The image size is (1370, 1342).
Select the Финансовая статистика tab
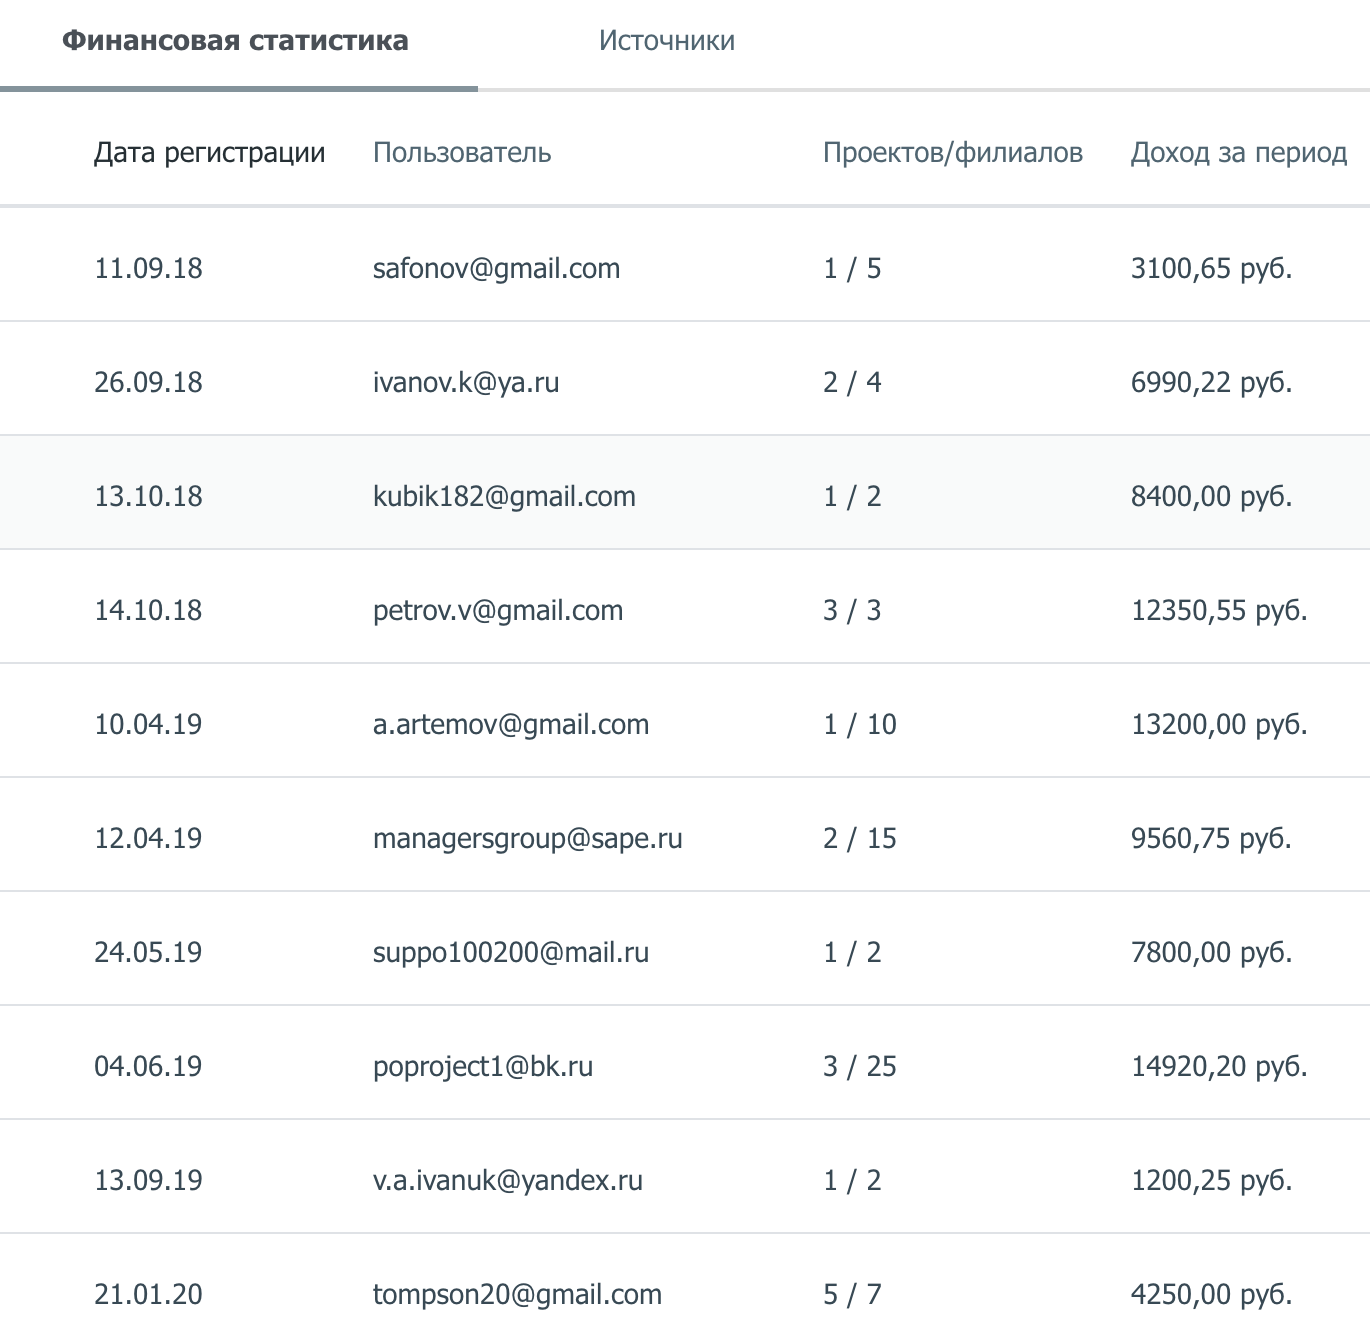pos(235,41)
